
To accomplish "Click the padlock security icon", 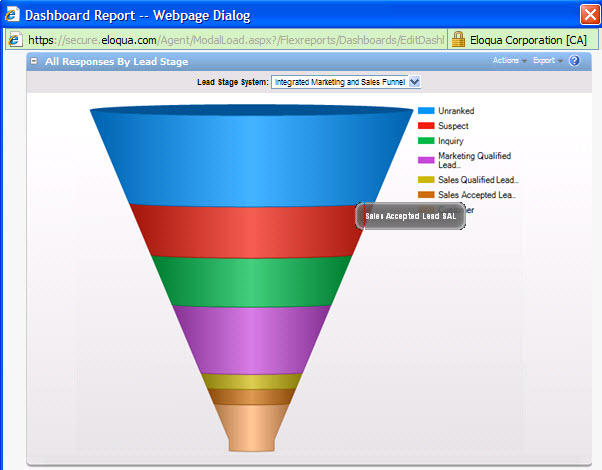I will [x=458, y=40].
